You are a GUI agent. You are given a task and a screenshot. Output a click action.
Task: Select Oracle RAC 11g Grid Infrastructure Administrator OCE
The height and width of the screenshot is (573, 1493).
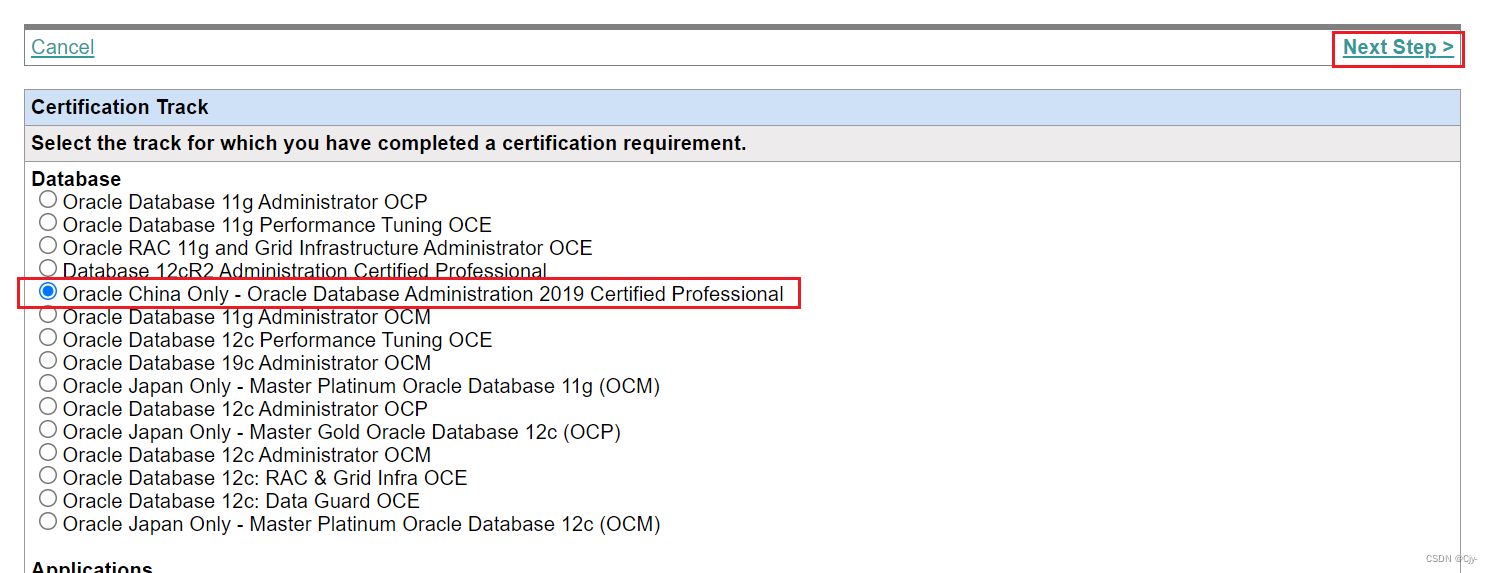coord(48,246)
